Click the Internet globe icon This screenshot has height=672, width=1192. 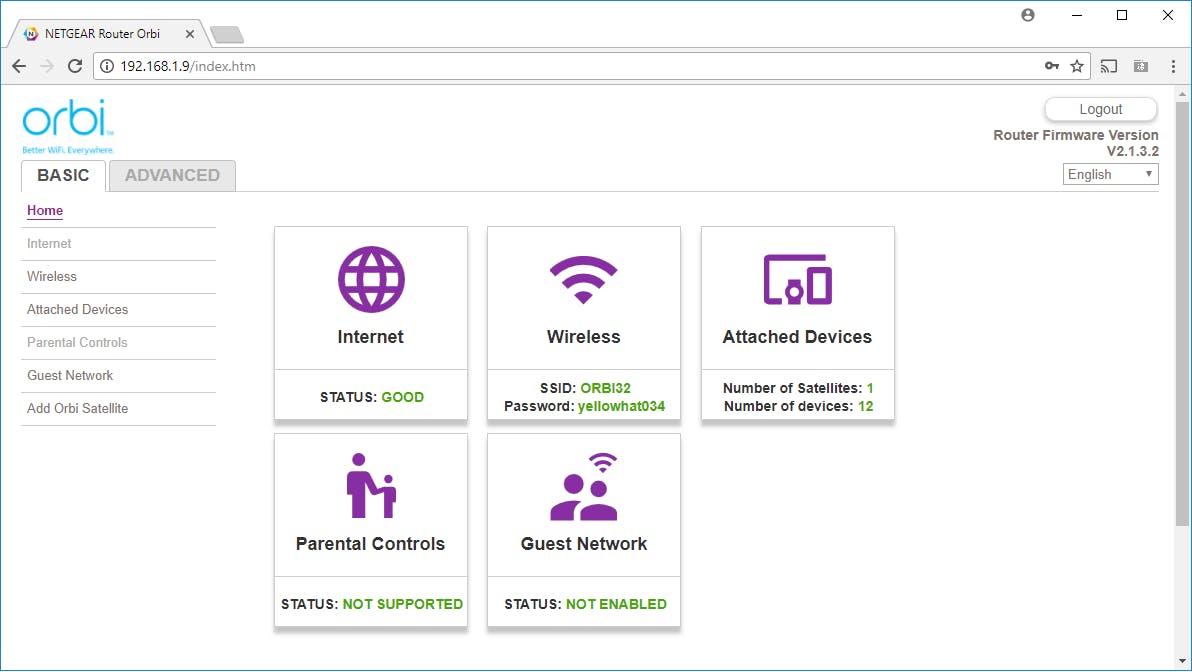coord(371,279)
